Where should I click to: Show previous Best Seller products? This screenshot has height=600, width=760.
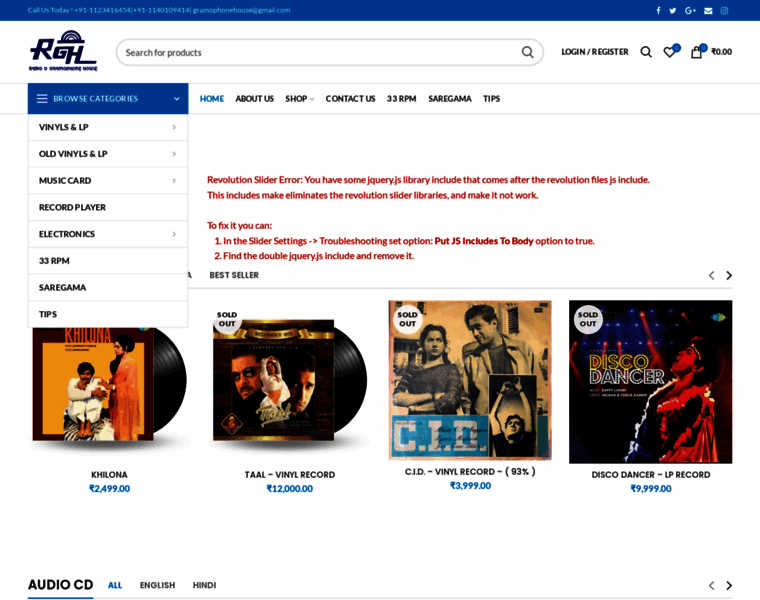[x=711, y=275]
